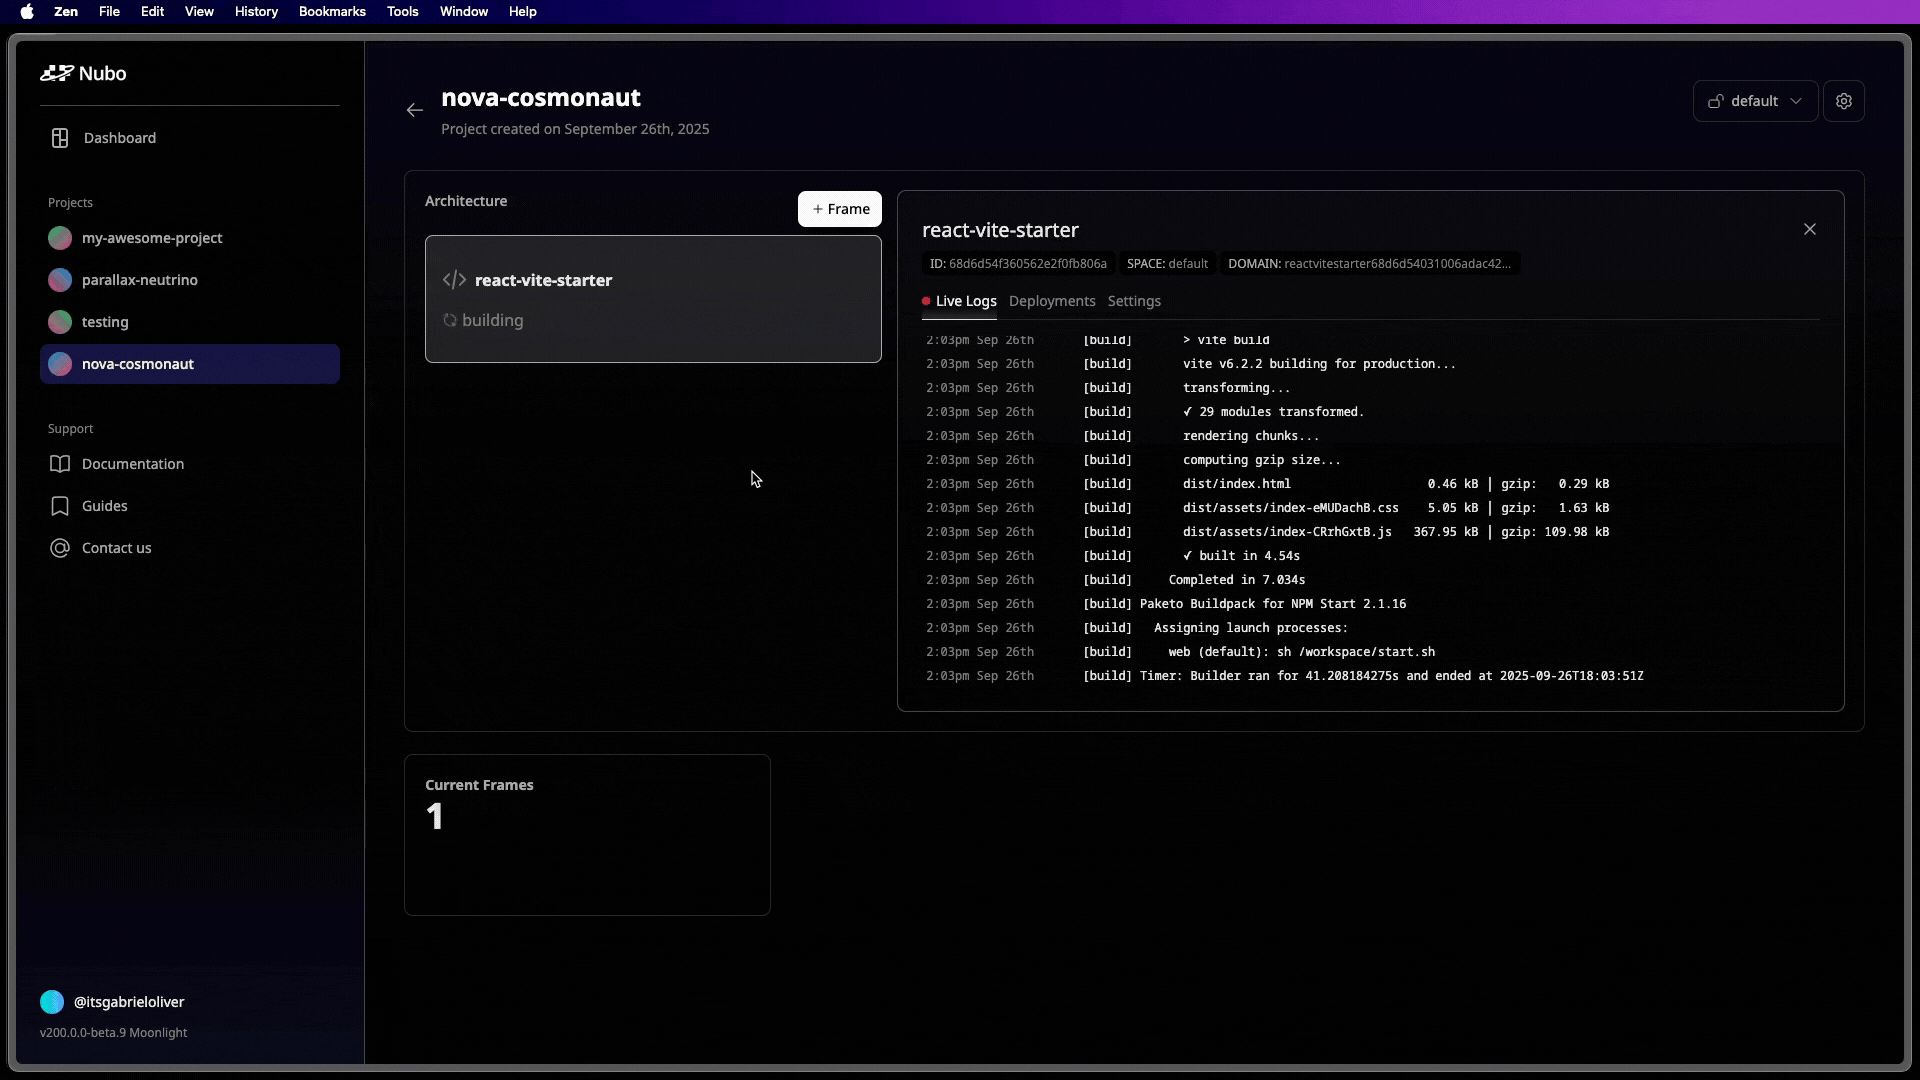Screen dimensions: 1920x1080
Task: Open the my-awesome-project project
Action: (152, 238)
